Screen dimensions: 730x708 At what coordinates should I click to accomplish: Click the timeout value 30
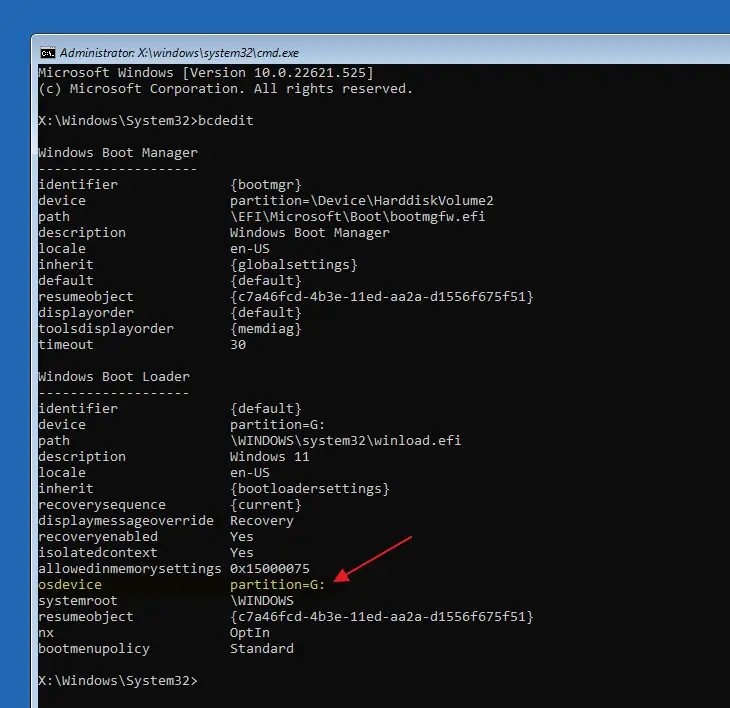238,345
